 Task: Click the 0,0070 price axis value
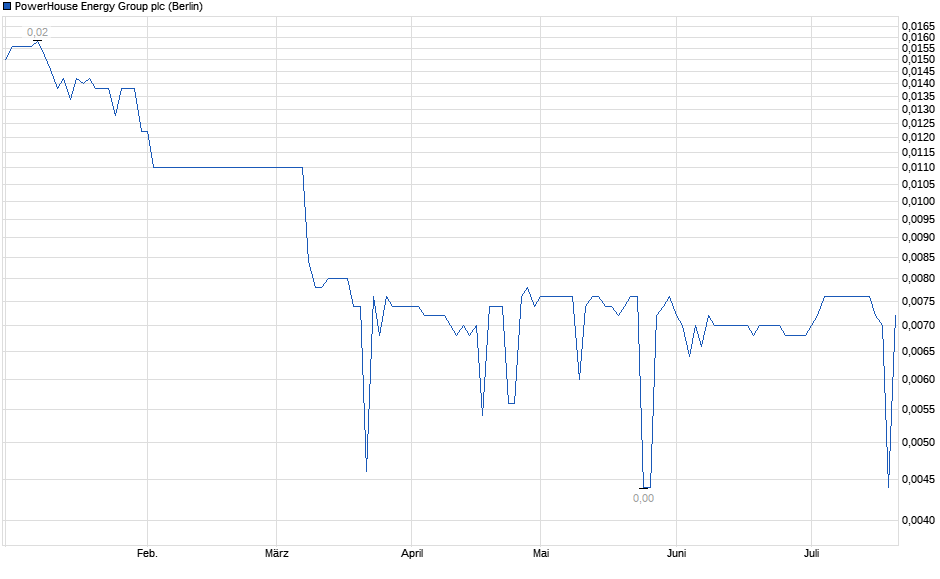(x=918, y=325)
